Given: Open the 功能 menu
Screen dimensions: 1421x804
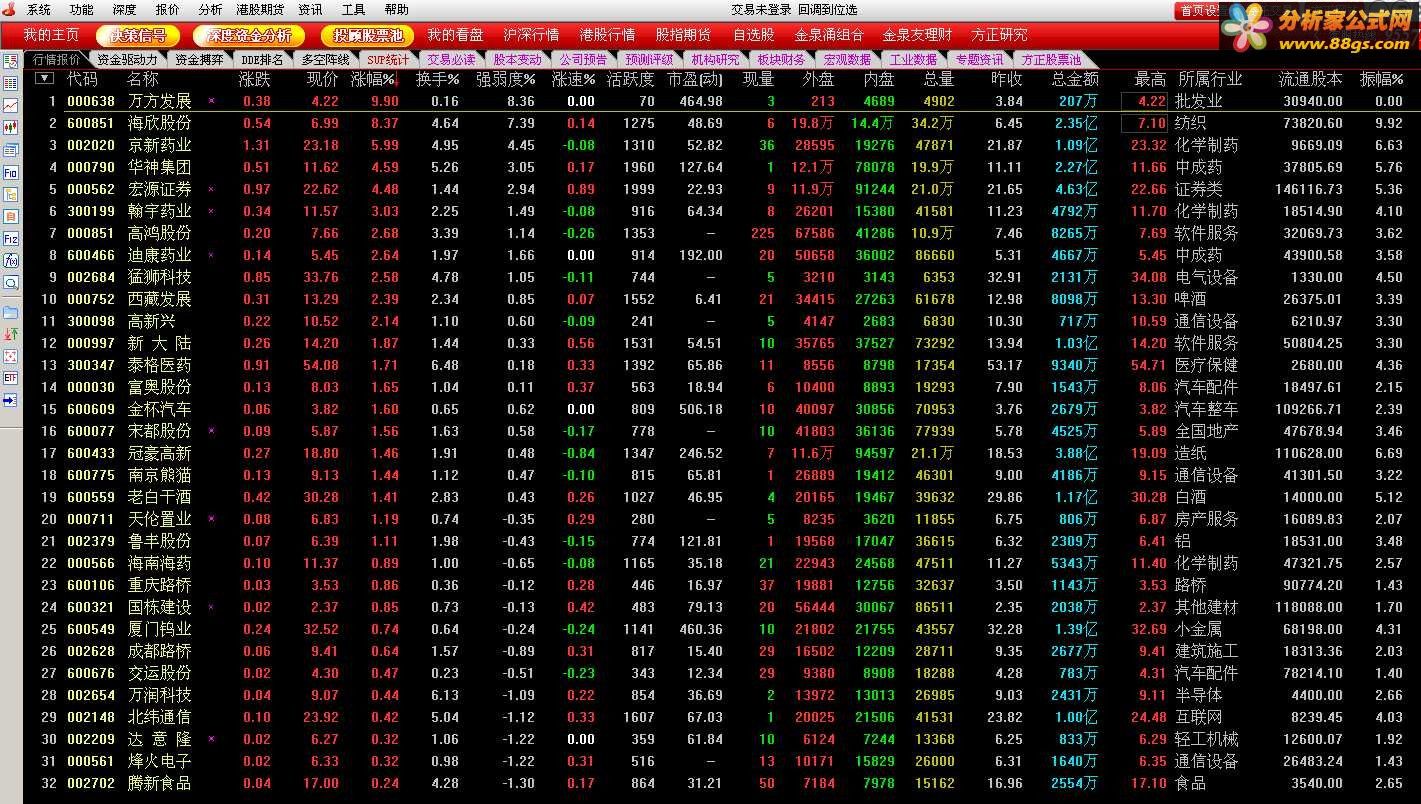Looking at the screenshot, I should point(81,10).
